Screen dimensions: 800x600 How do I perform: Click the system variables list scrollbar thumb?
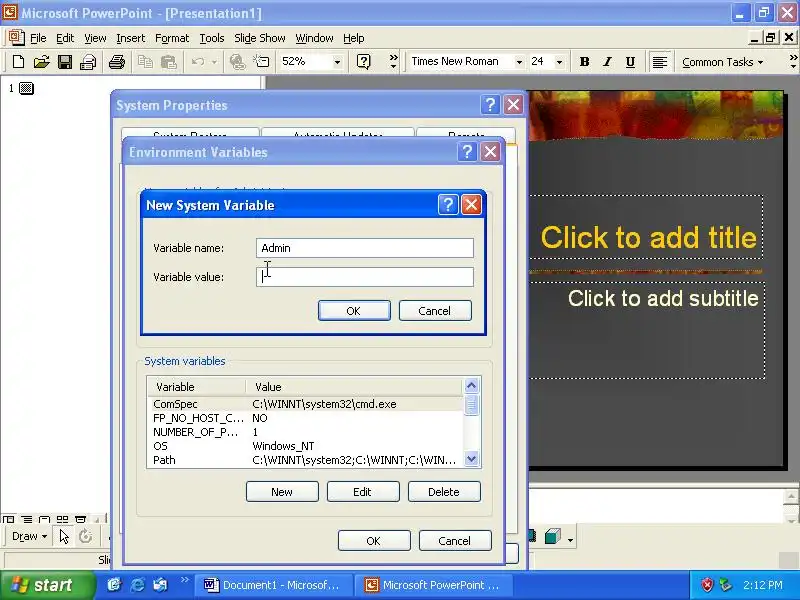(471, 405)
